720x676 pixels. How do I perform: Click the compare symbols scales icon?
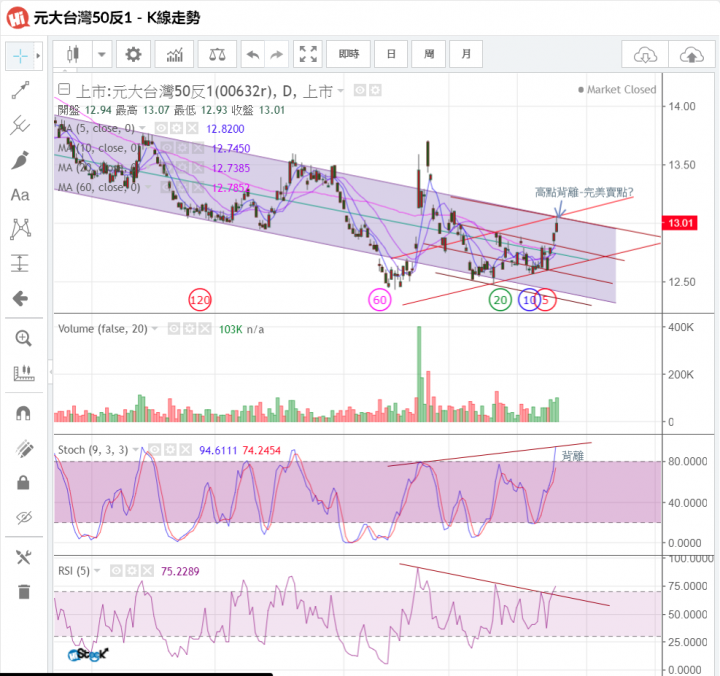[x=217, y=54]
